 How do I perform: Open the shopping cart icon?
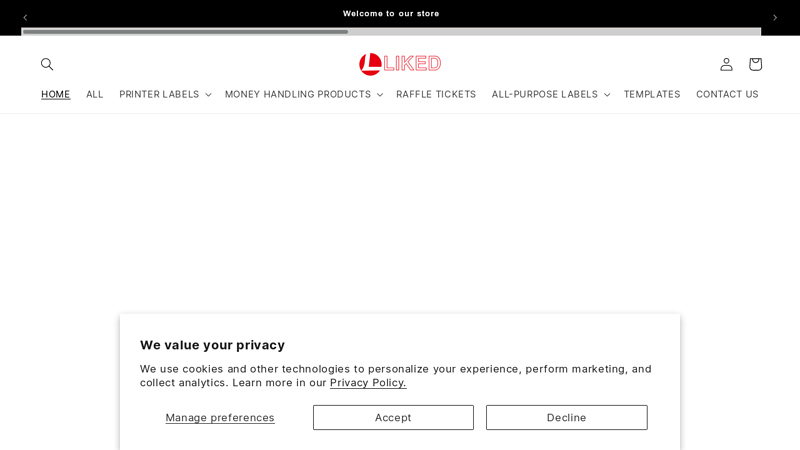755,64
